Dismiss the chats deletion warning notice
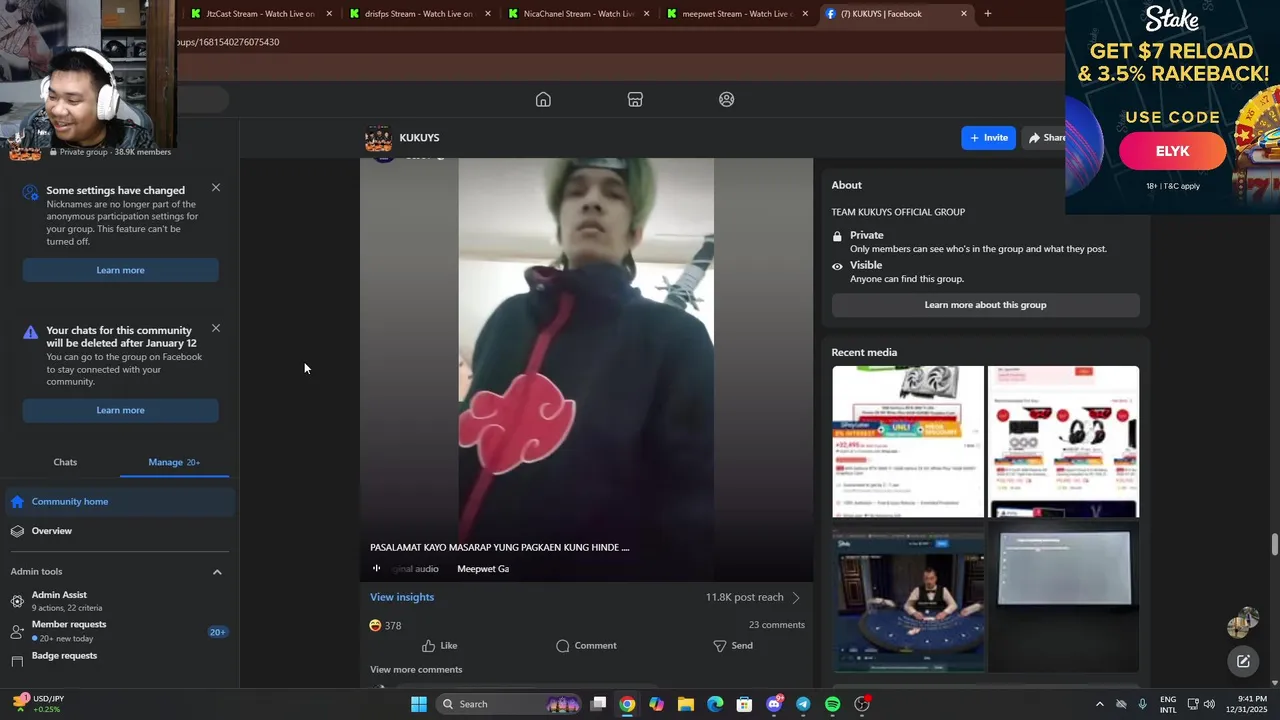This screenshot has height=720, width=1280. pyautogui.click(x=216, y=328)
